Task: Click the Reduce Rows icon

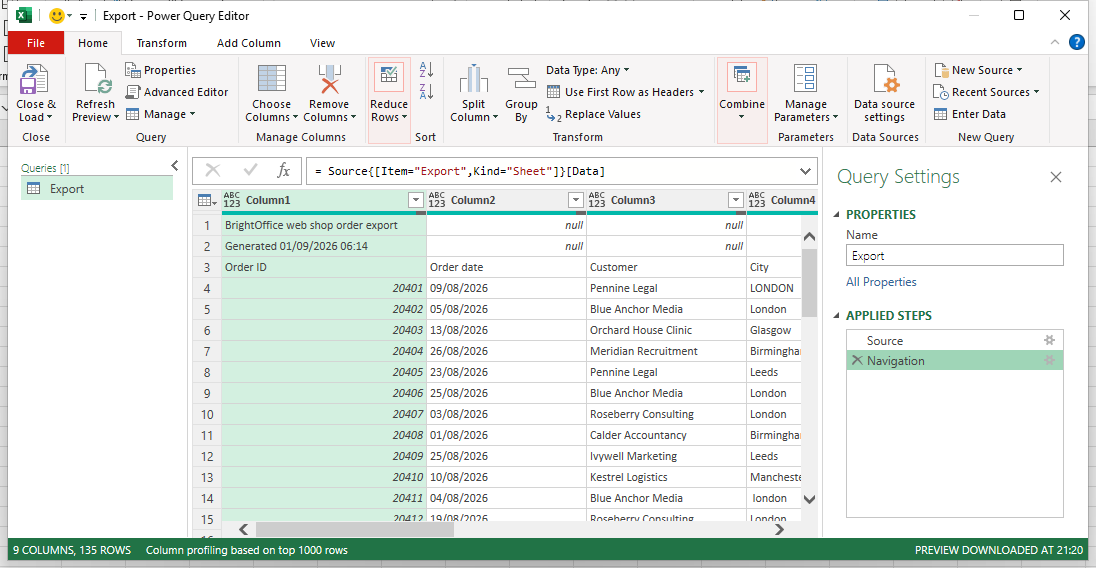Action: pyautogui.click(x=389, y=77)
